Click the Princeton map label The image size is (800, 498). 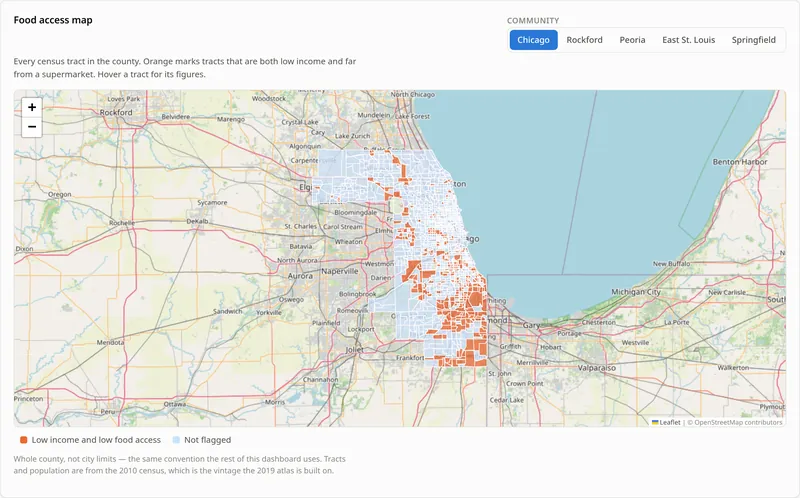tap(29, 399)
